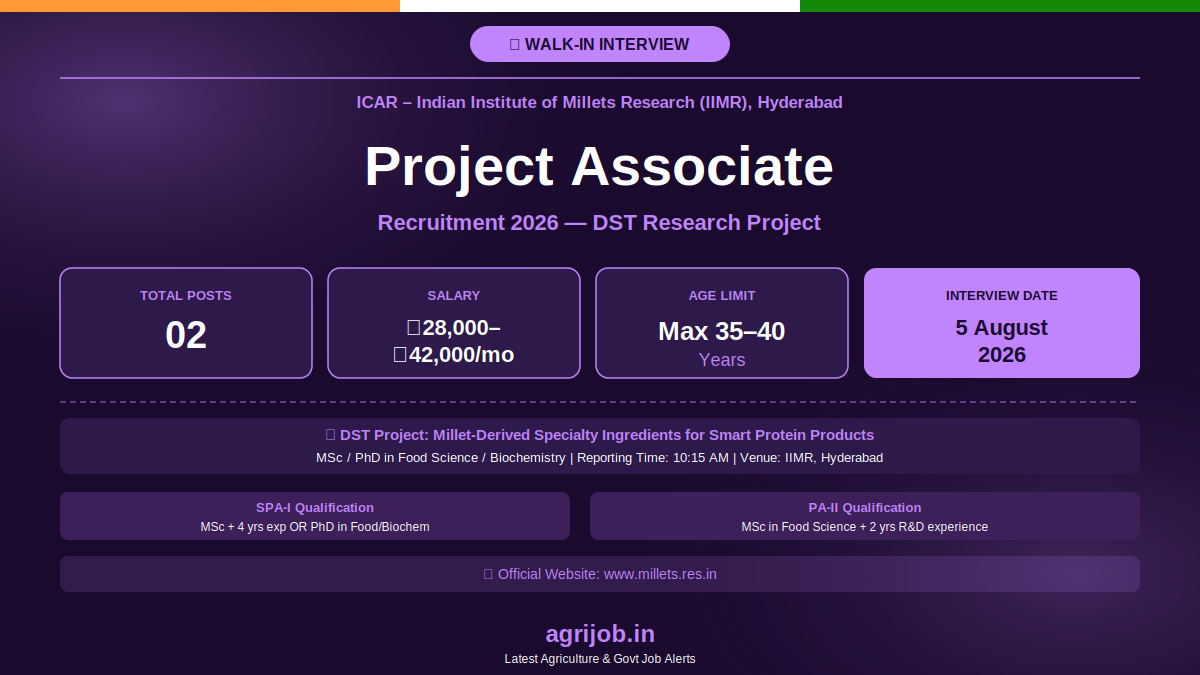The width and height of the screenshot is (1200, 675).
Task: Click the Max 35–40 value
Action: coord(722,331)
